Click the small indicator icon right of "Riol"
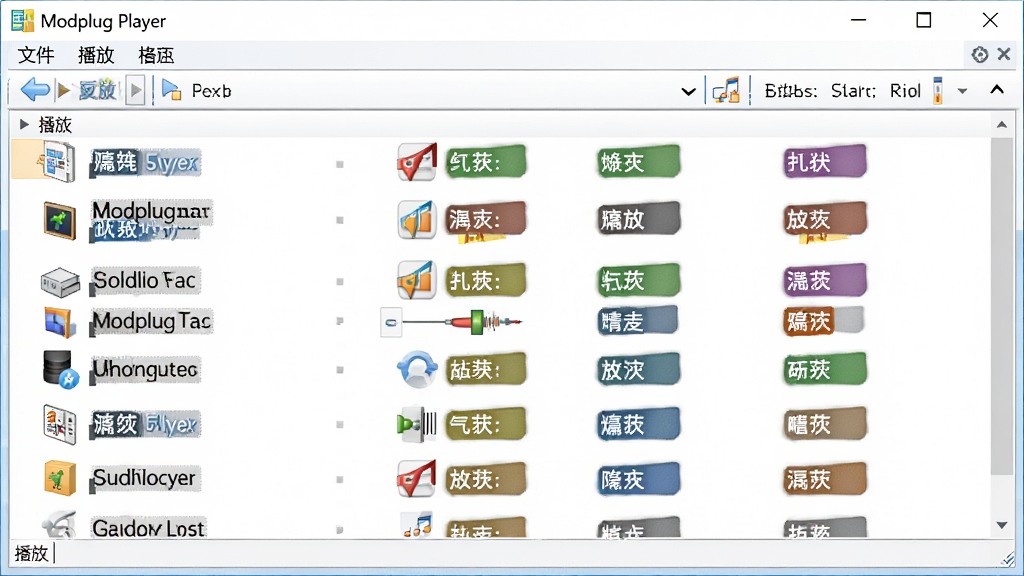 coord(938,90)
